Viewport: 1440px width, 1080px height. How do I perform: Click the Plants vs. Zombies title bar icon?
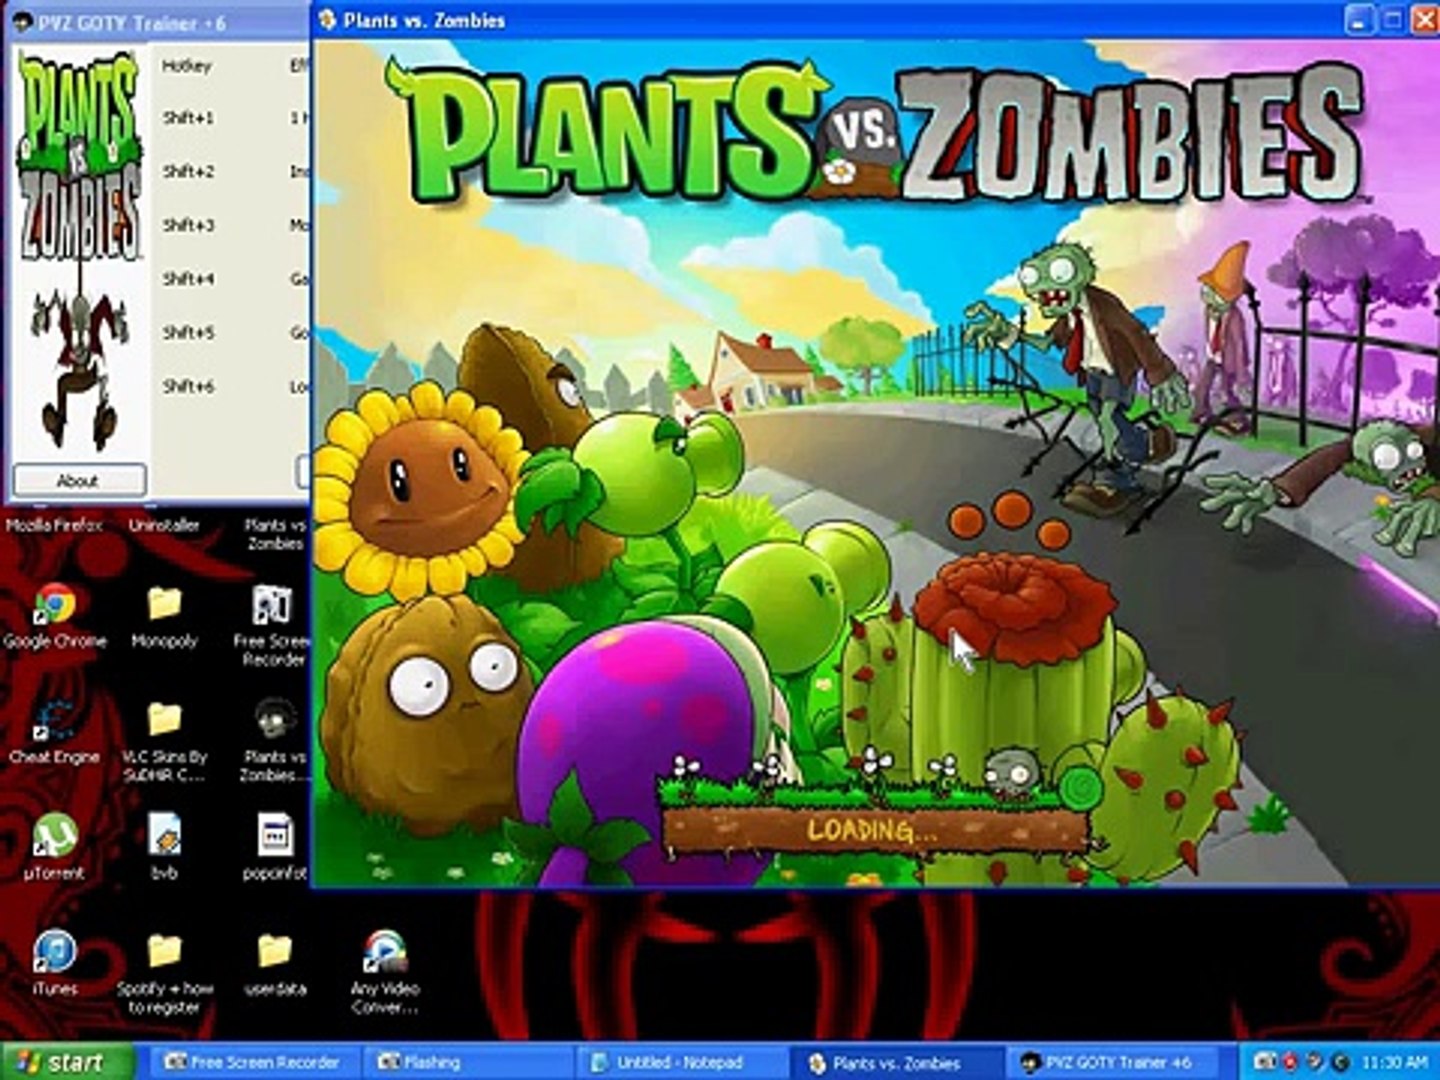click(x=328, y=20)
